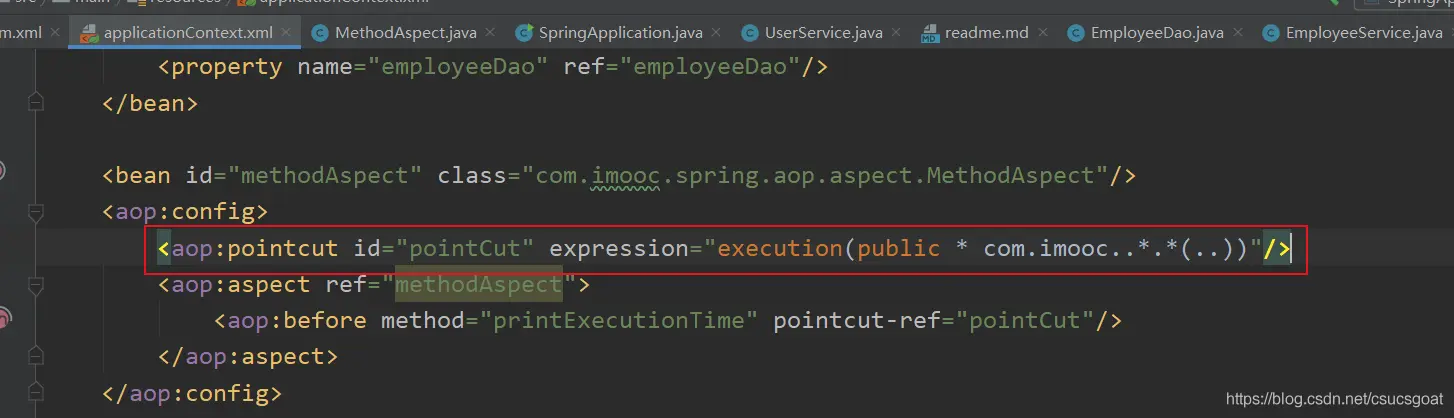This screenshot has height=418, width=1454.
Task: Click the readme.md markdown file icon
Action: (x=930, y=33)
